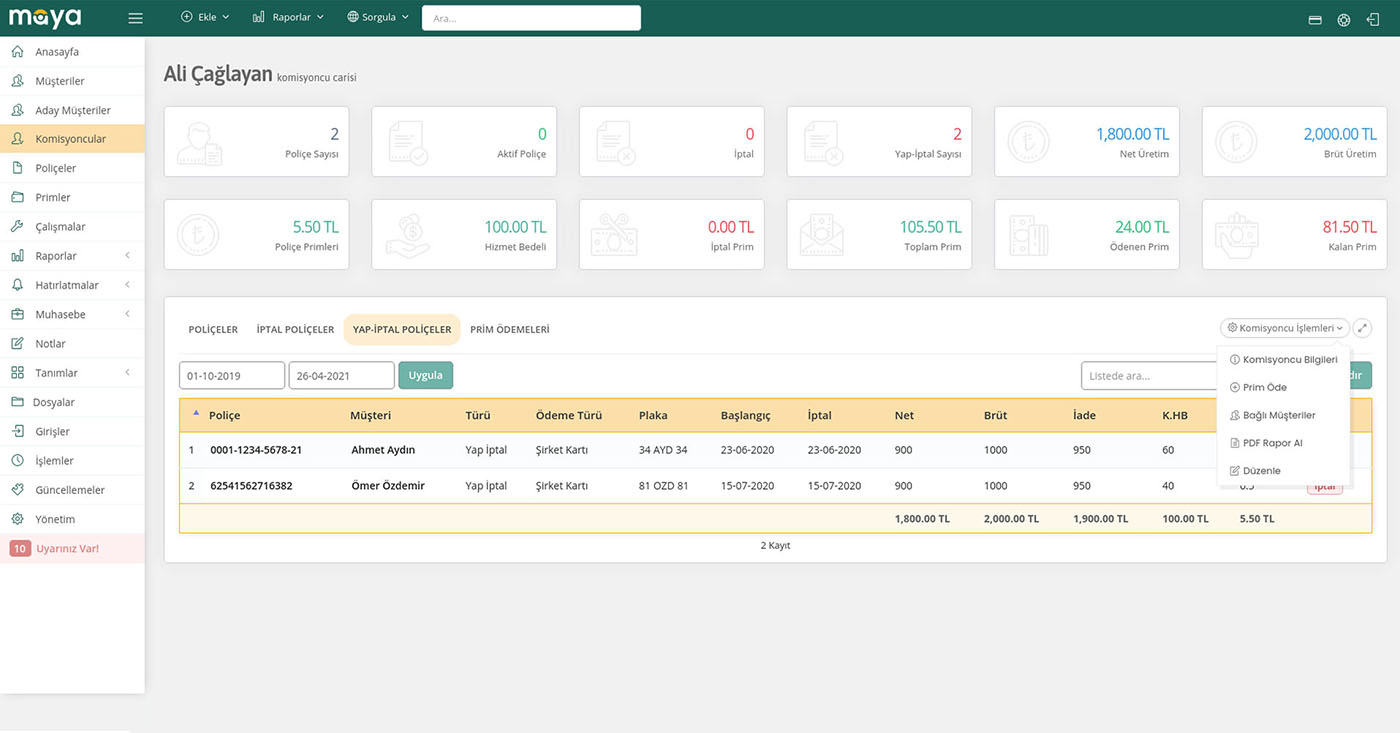Sort the table by Poliçe column
The height and width of the screenshot is (733, 1400).
click(x=224, y=415)
